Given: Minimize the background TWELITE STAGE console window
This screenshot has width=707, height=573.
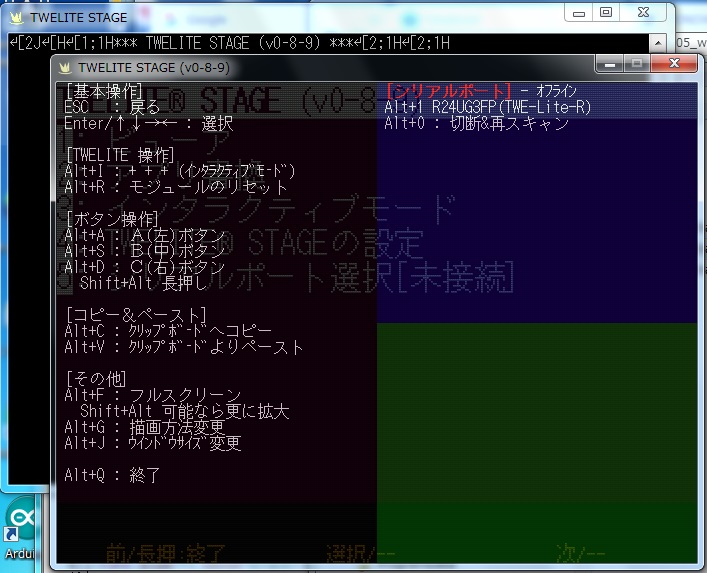Looking at the screenshot, I should pos(578,13).
